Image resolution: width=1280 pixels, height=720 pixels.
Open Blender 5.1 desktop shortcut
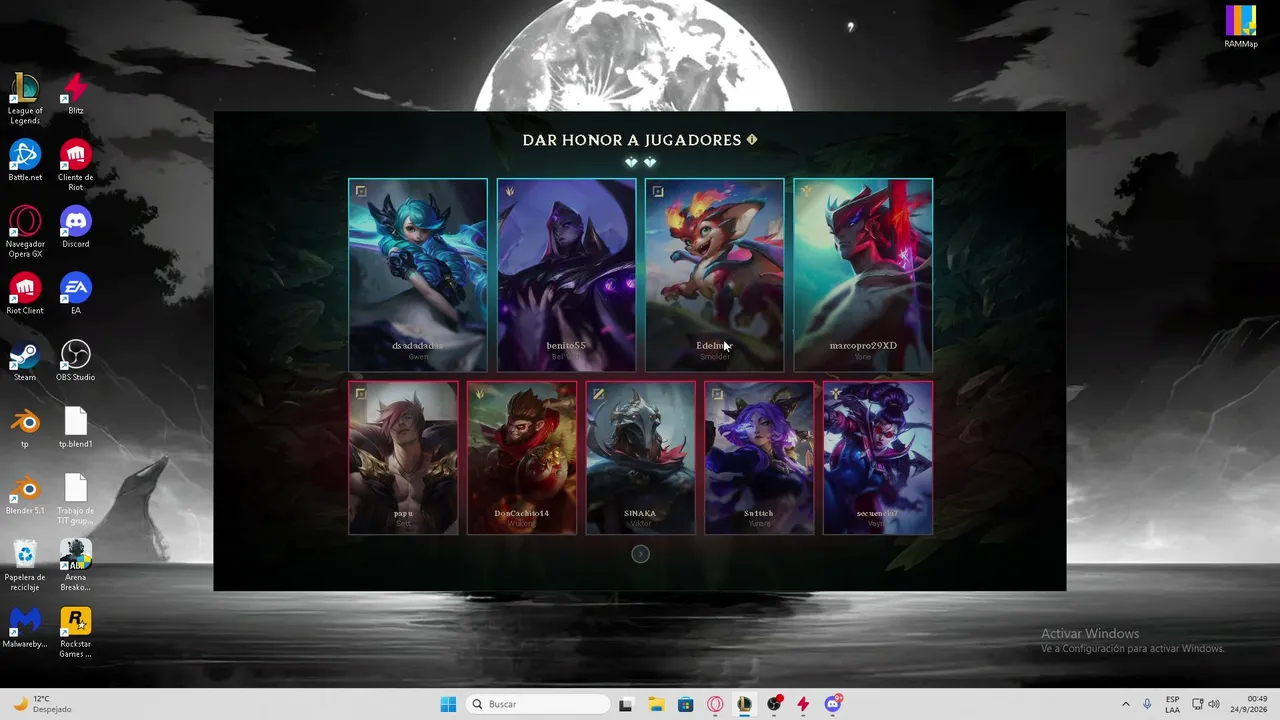click(25, 494)
